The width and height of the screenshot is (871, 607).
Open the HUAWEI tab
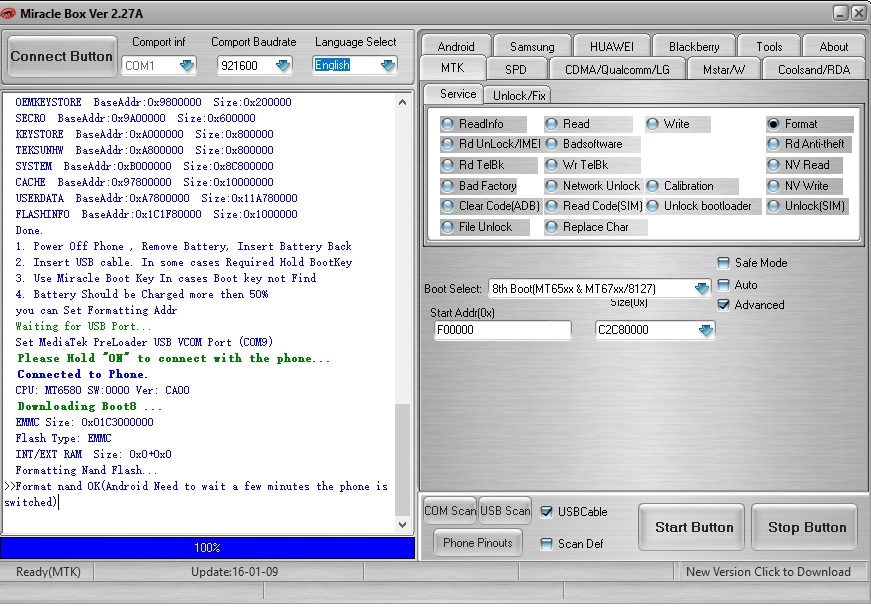coord(612,47)
